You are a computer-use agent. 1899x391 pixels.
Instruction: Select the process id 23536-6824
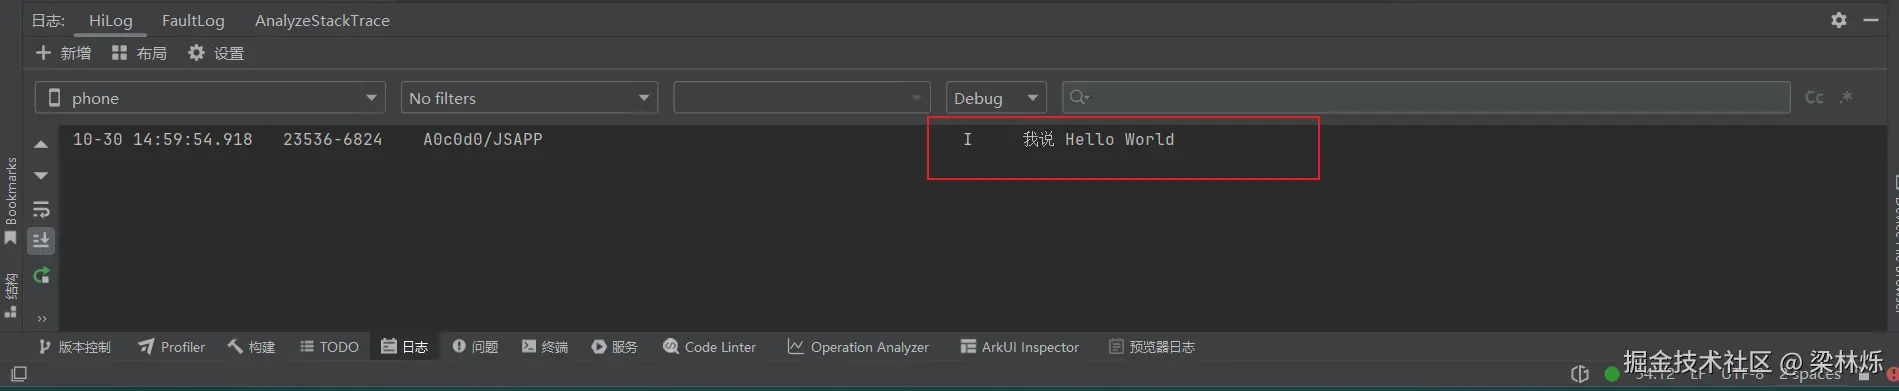pos(332,139)
